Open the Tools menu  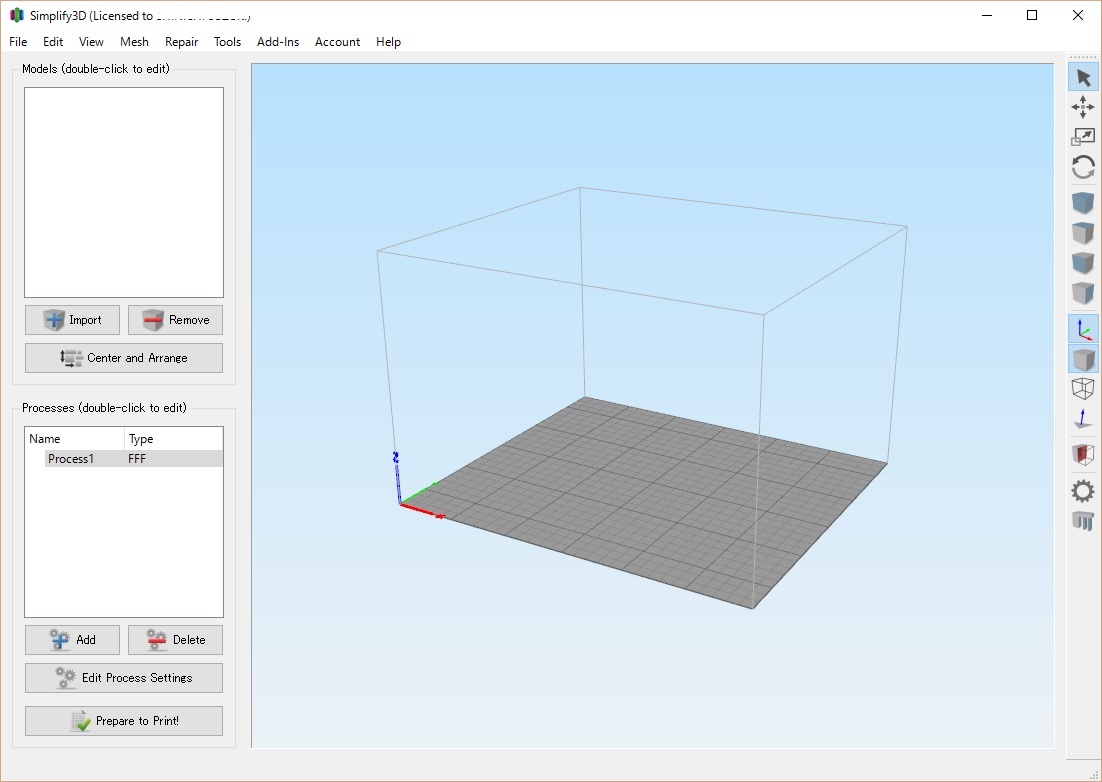[227, 42]
